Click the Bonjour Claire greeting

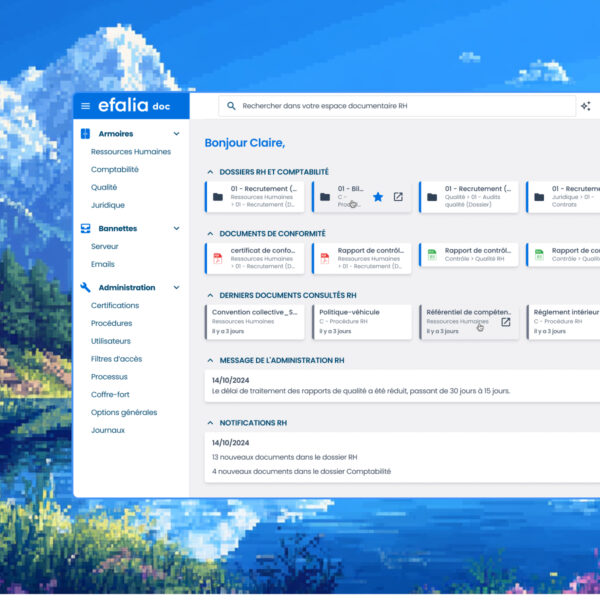tap(245, 143)
